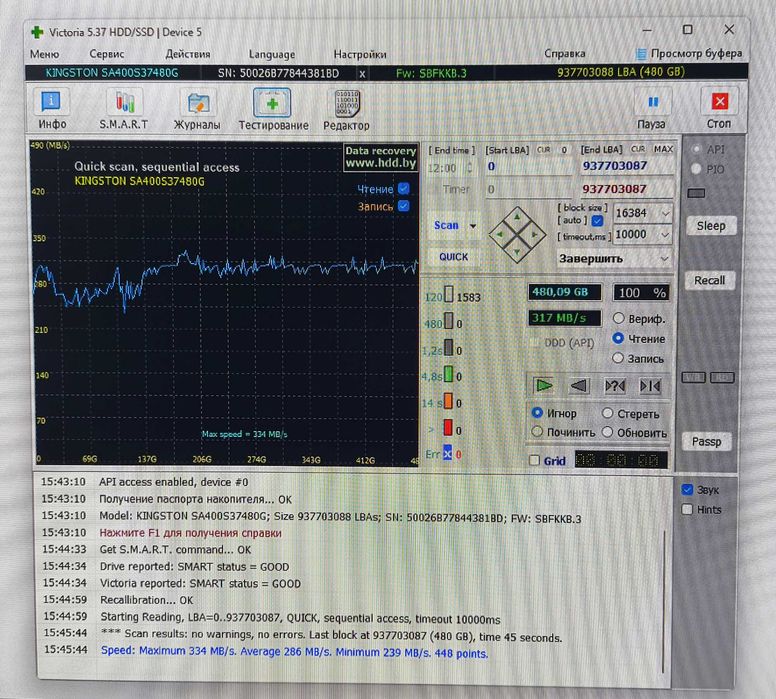
Task: Click the log panel vertical scrollbar
Action: click(x=663, y=601)
